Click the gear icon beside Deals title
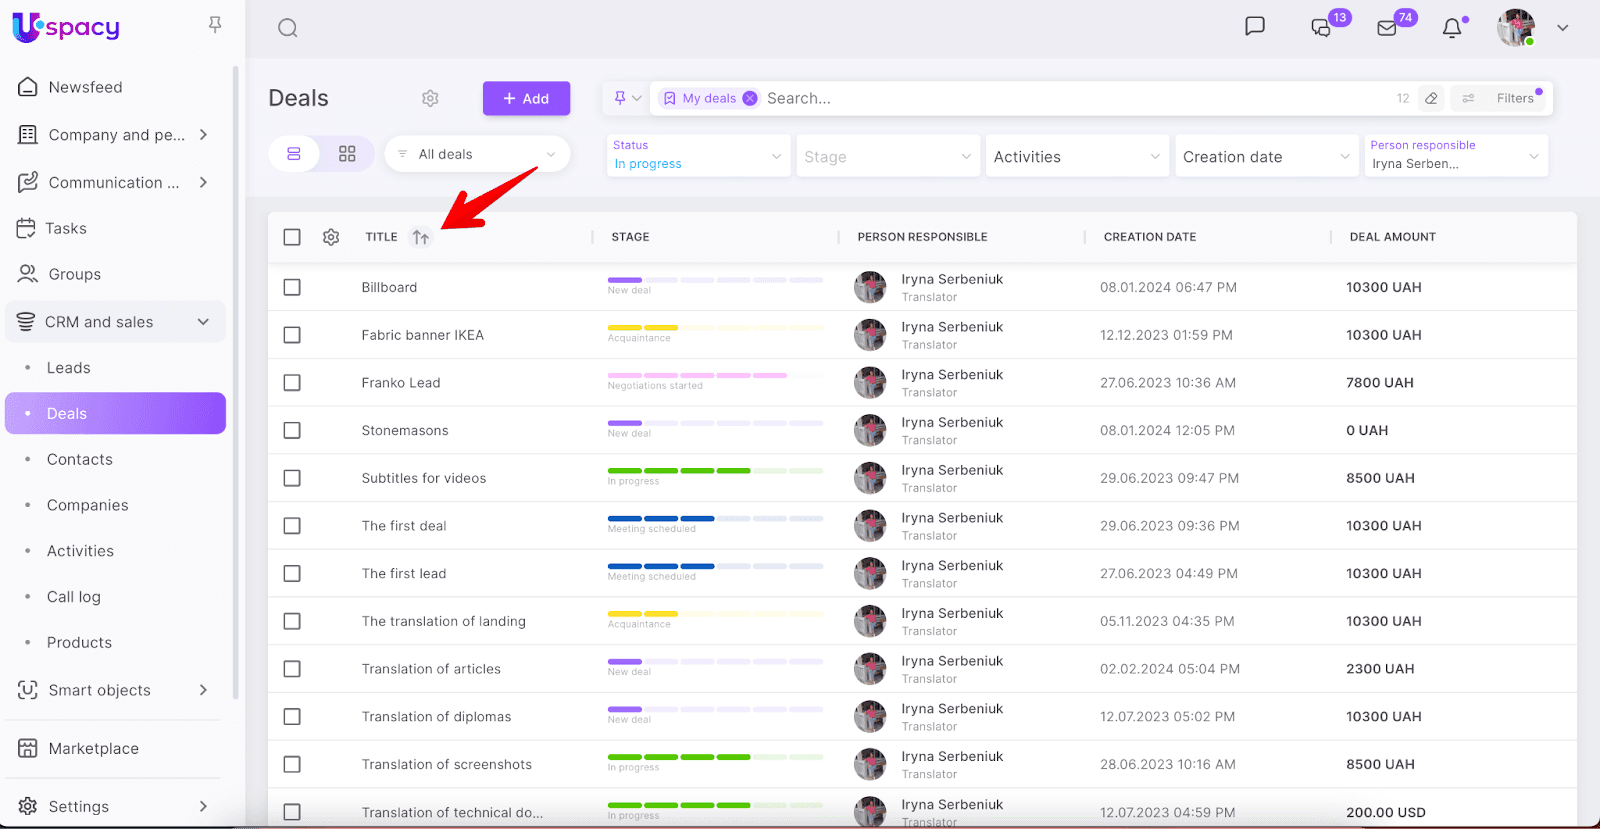Screen dimensions: 1600x829 click(x=430, y=98)
